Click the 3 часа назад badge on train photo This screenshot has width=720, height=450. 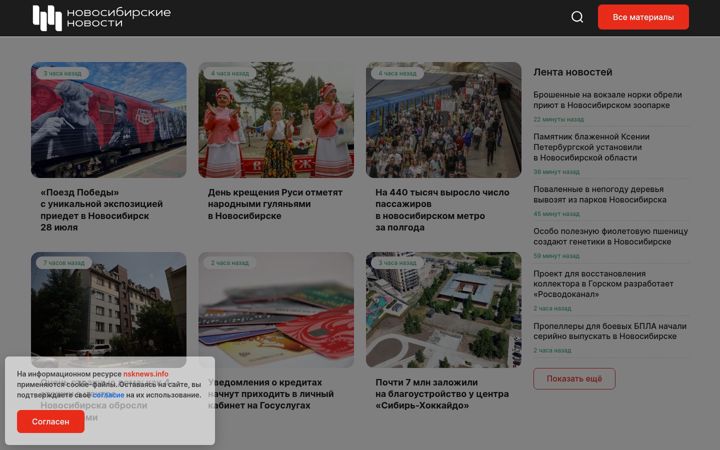[62, 73]
